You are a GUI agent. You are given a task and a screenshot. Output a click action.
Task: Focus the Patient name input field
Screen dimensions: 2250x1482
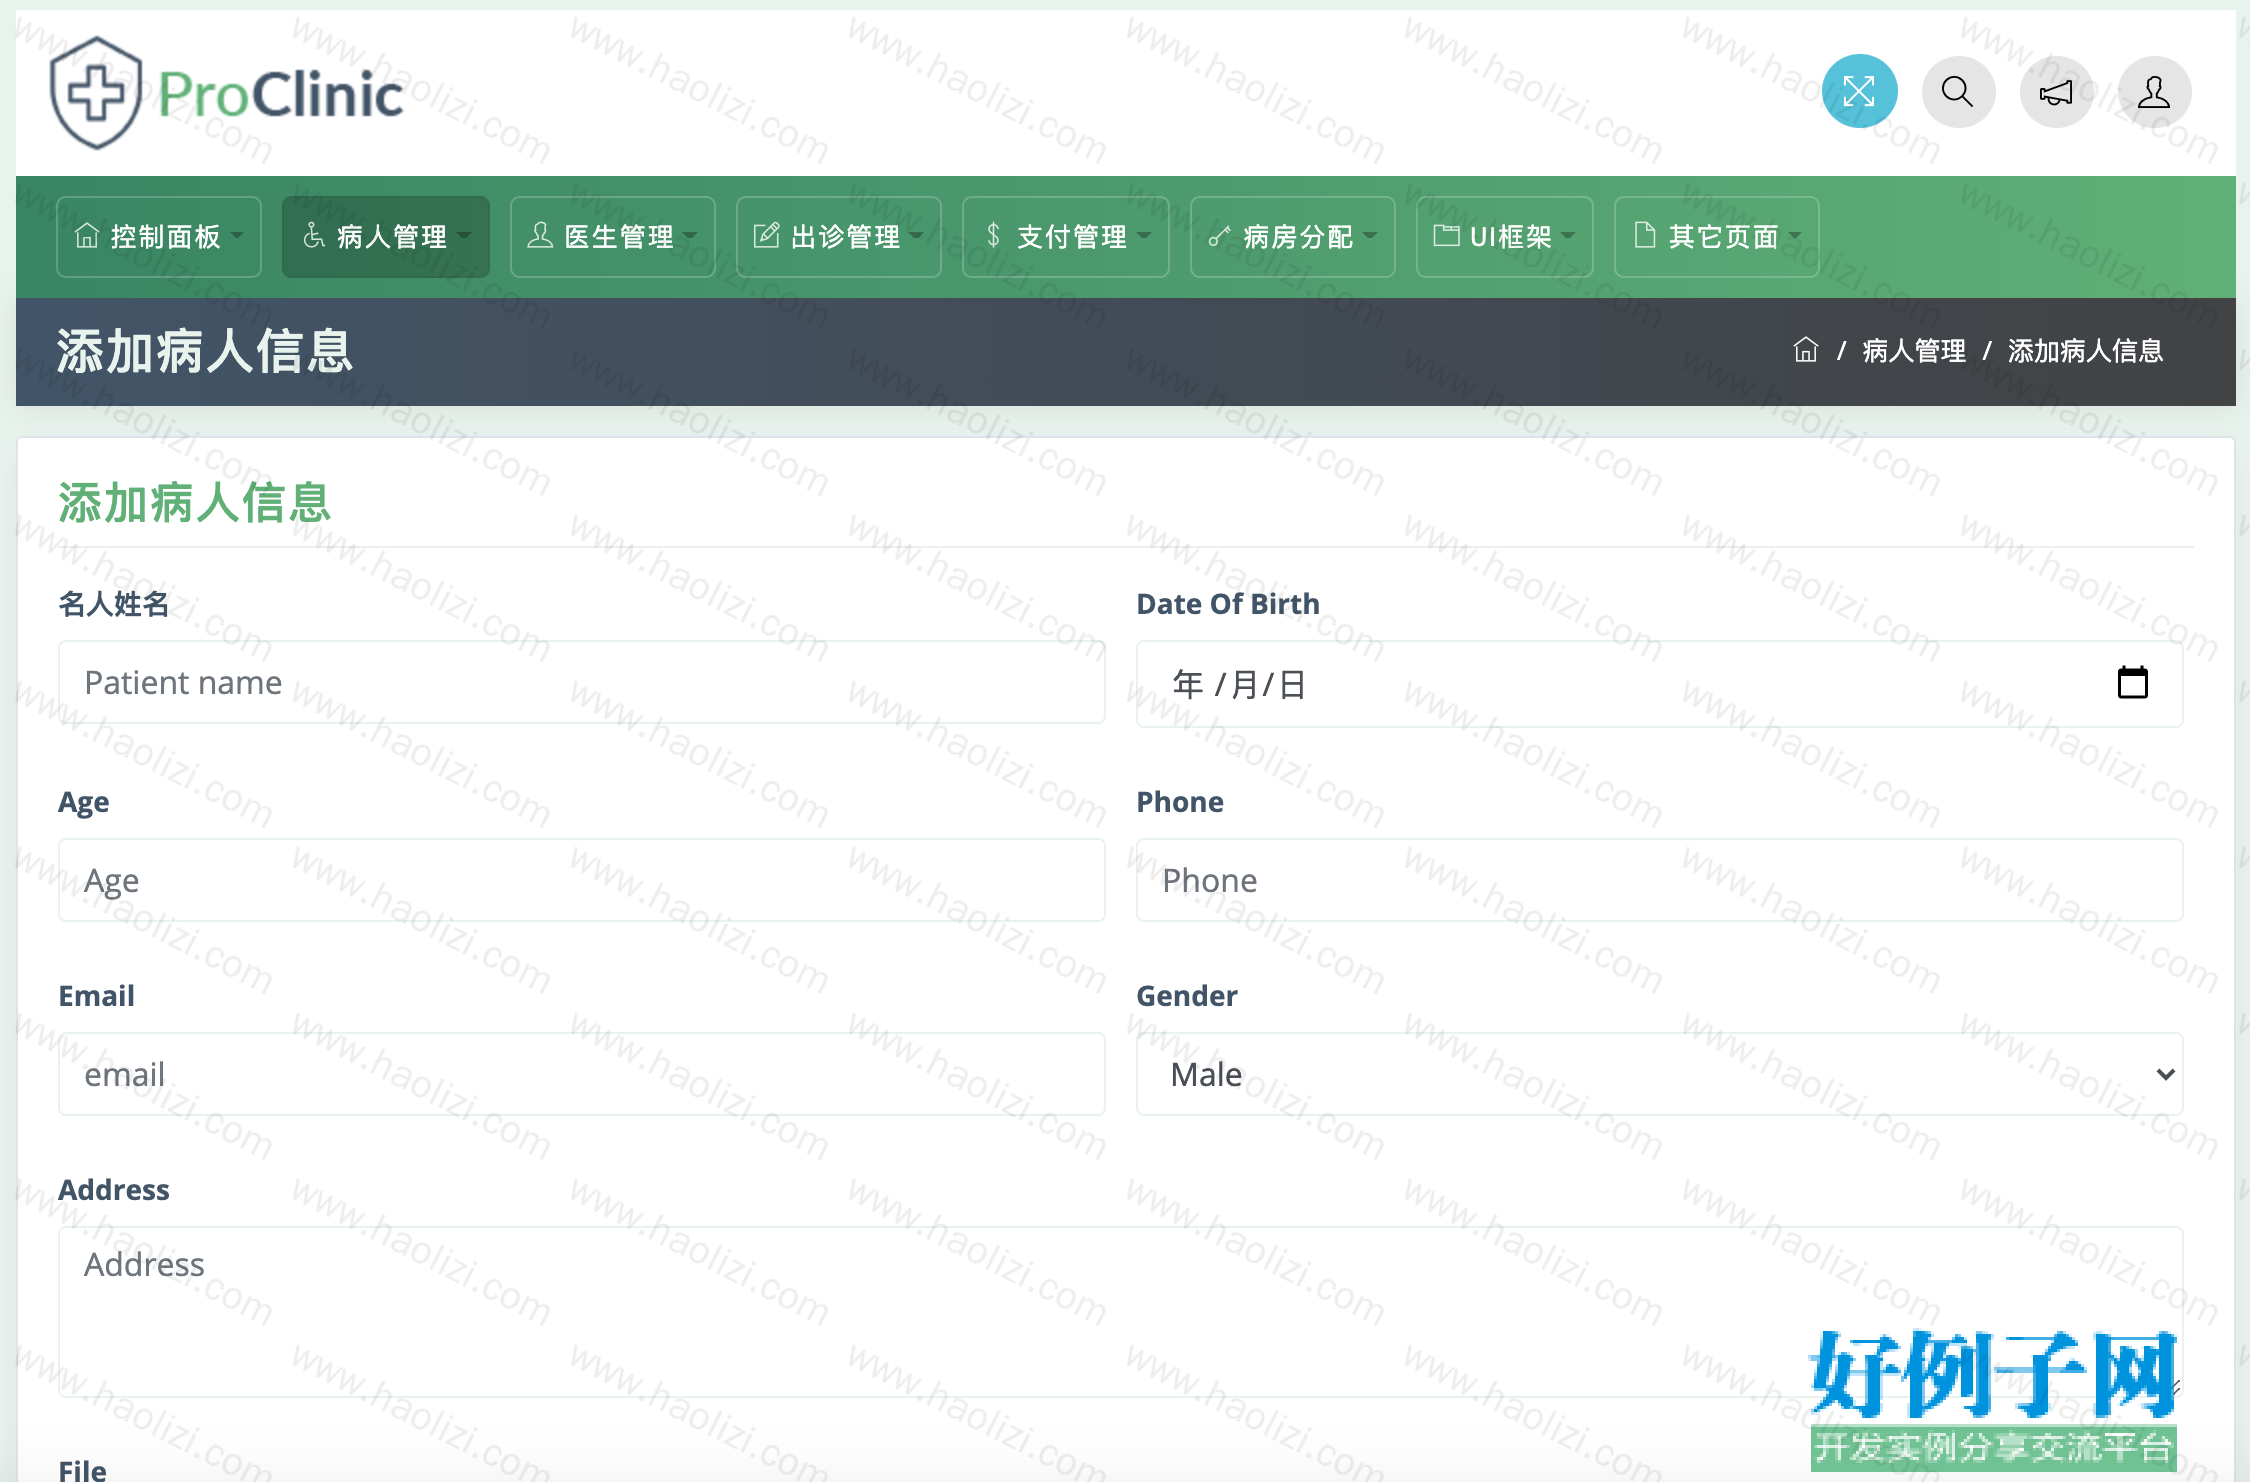pos(581,682)
